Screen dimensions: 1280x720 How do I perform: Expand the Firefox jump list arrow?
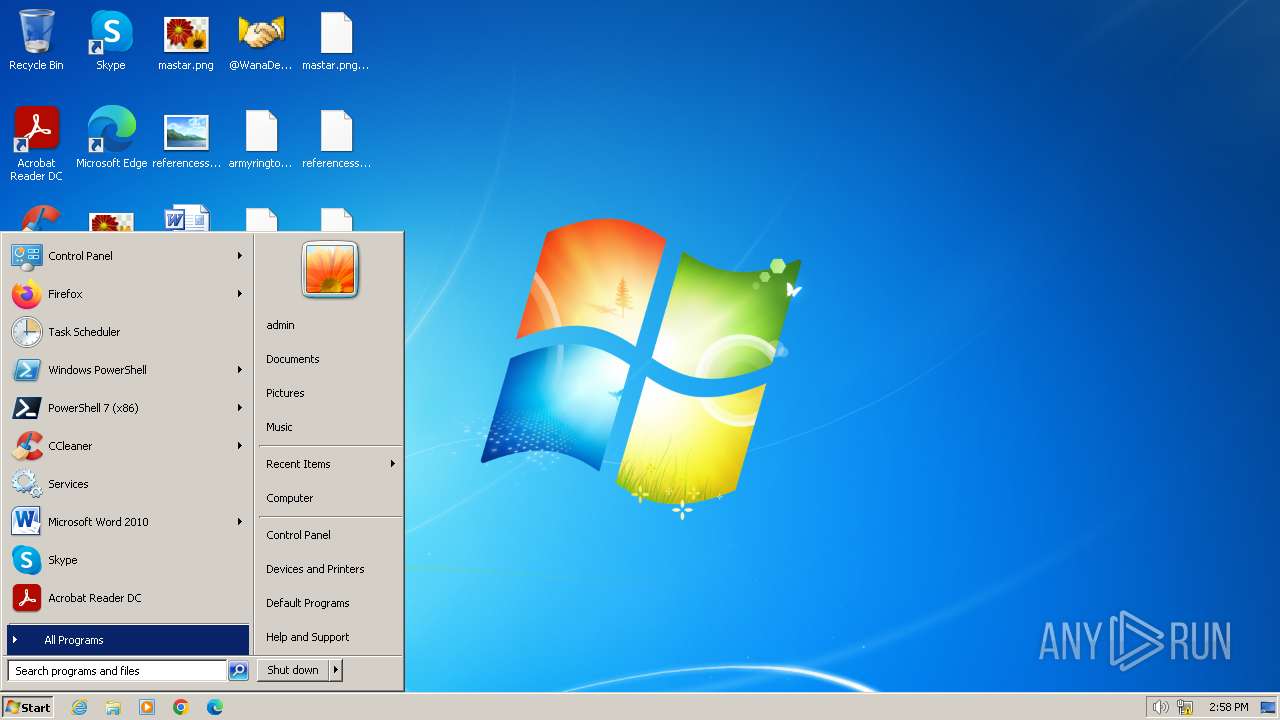240,294
